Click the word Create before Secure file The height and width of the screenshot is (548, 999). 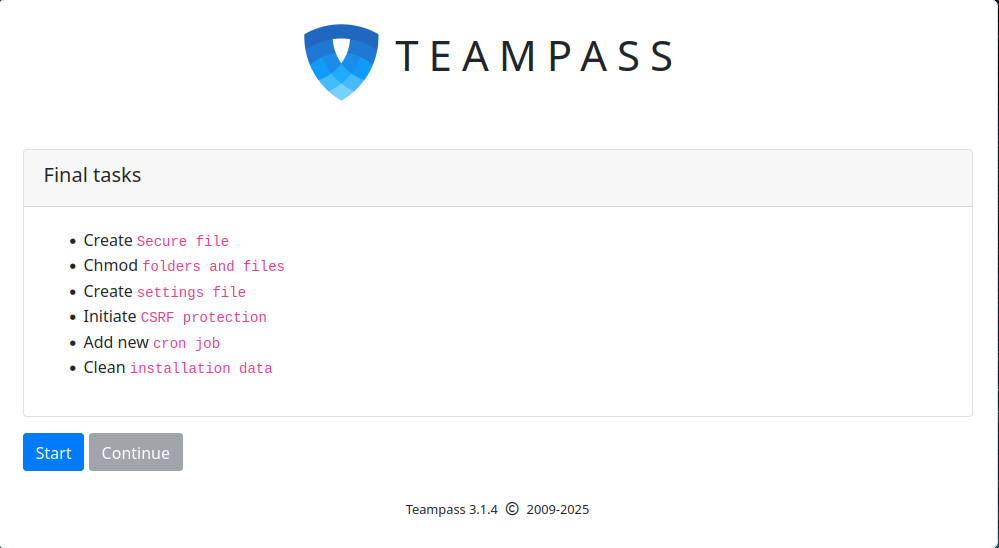tap(108, 241)
